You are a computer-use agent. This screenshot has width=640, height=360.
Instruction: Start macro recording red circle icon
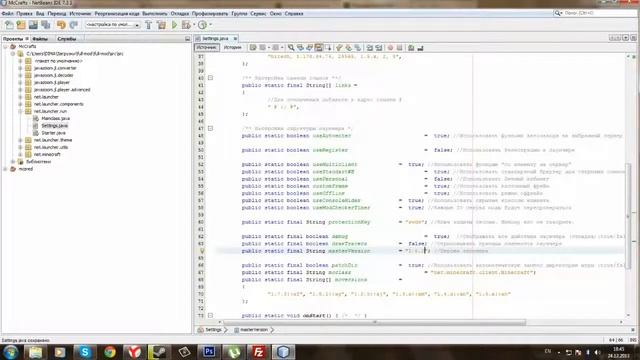coord(390,48)
